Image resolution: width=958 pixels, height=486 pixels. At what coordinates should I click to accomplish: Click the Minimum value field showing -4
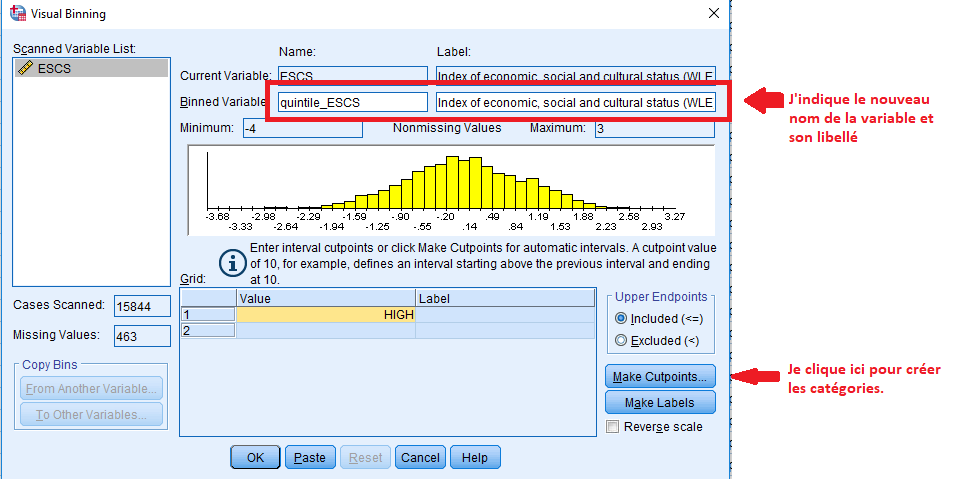pyautogui.click(x=302, y=128)
